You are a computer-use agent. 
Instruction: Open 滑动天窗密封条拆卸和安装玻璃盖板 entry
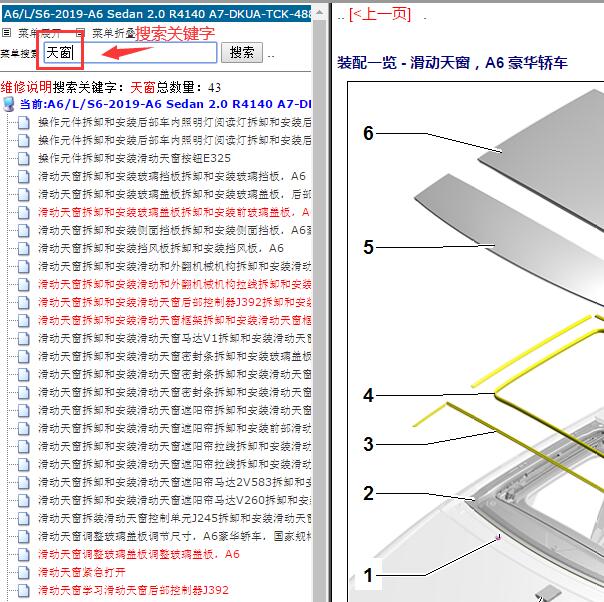(x=174, y=356)
